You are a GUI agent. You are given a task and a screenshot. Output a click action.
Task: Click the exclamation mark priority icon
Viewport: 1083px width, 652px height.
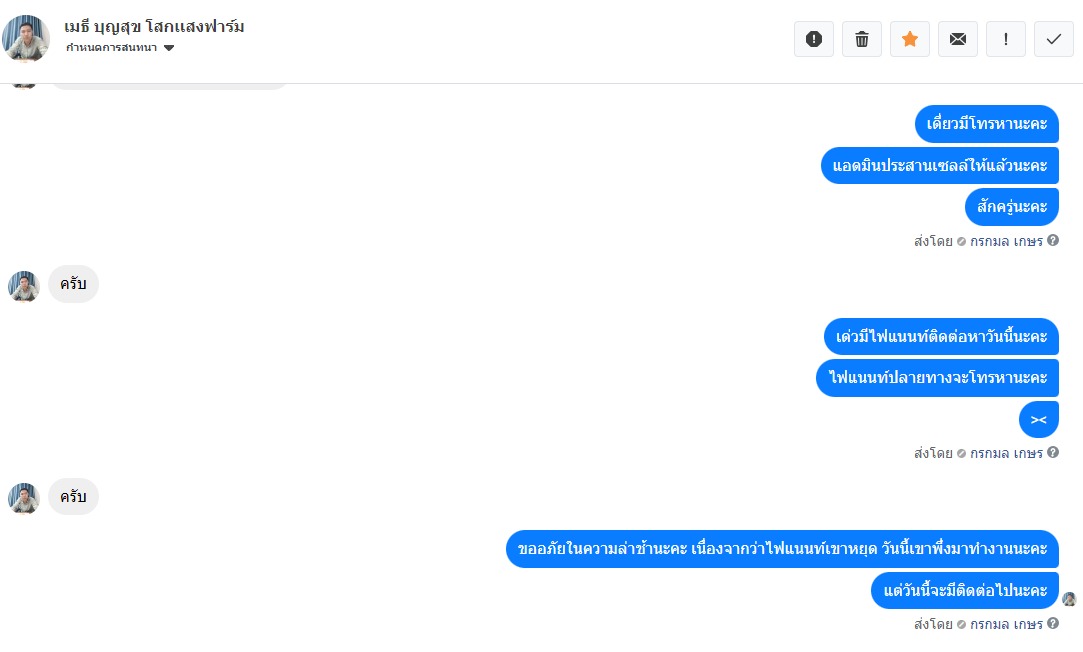[x=1006, y=39]
